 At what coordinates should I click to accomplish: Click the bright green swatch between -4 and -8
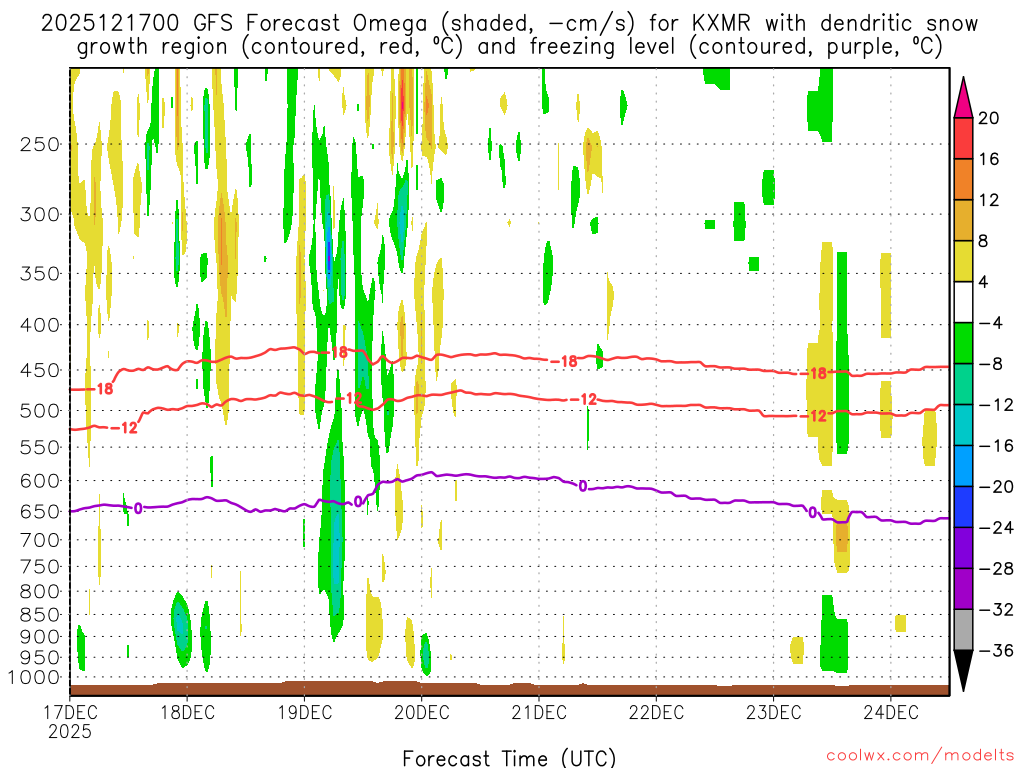coord(963,344)
